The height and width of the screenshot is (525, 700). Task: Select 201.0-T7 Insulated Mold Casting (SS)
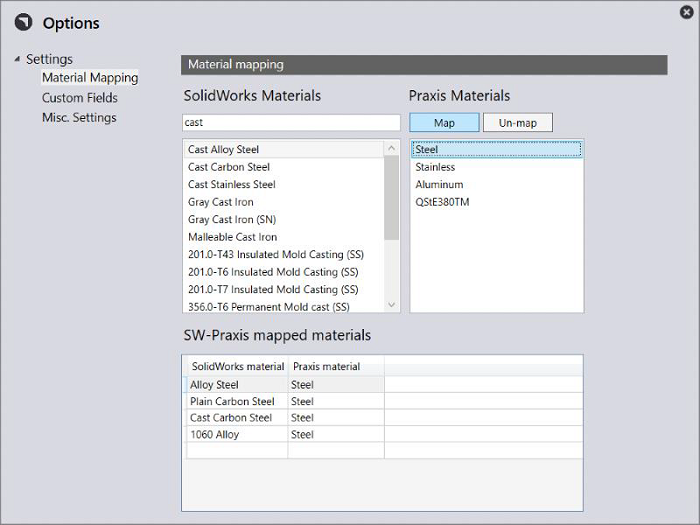click(283, 289)
